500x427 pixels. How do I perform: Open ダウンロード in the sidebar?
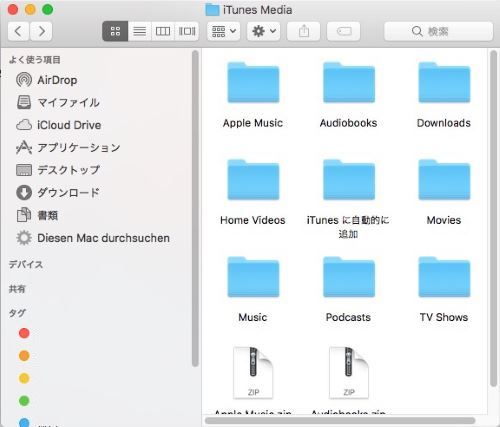(x=58, y=193)
